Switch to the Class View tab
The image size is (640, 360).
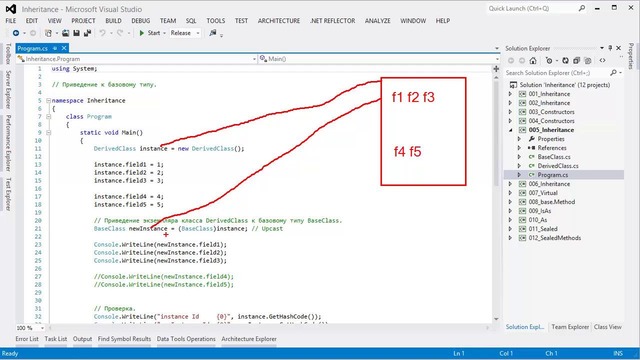point(607,327)
